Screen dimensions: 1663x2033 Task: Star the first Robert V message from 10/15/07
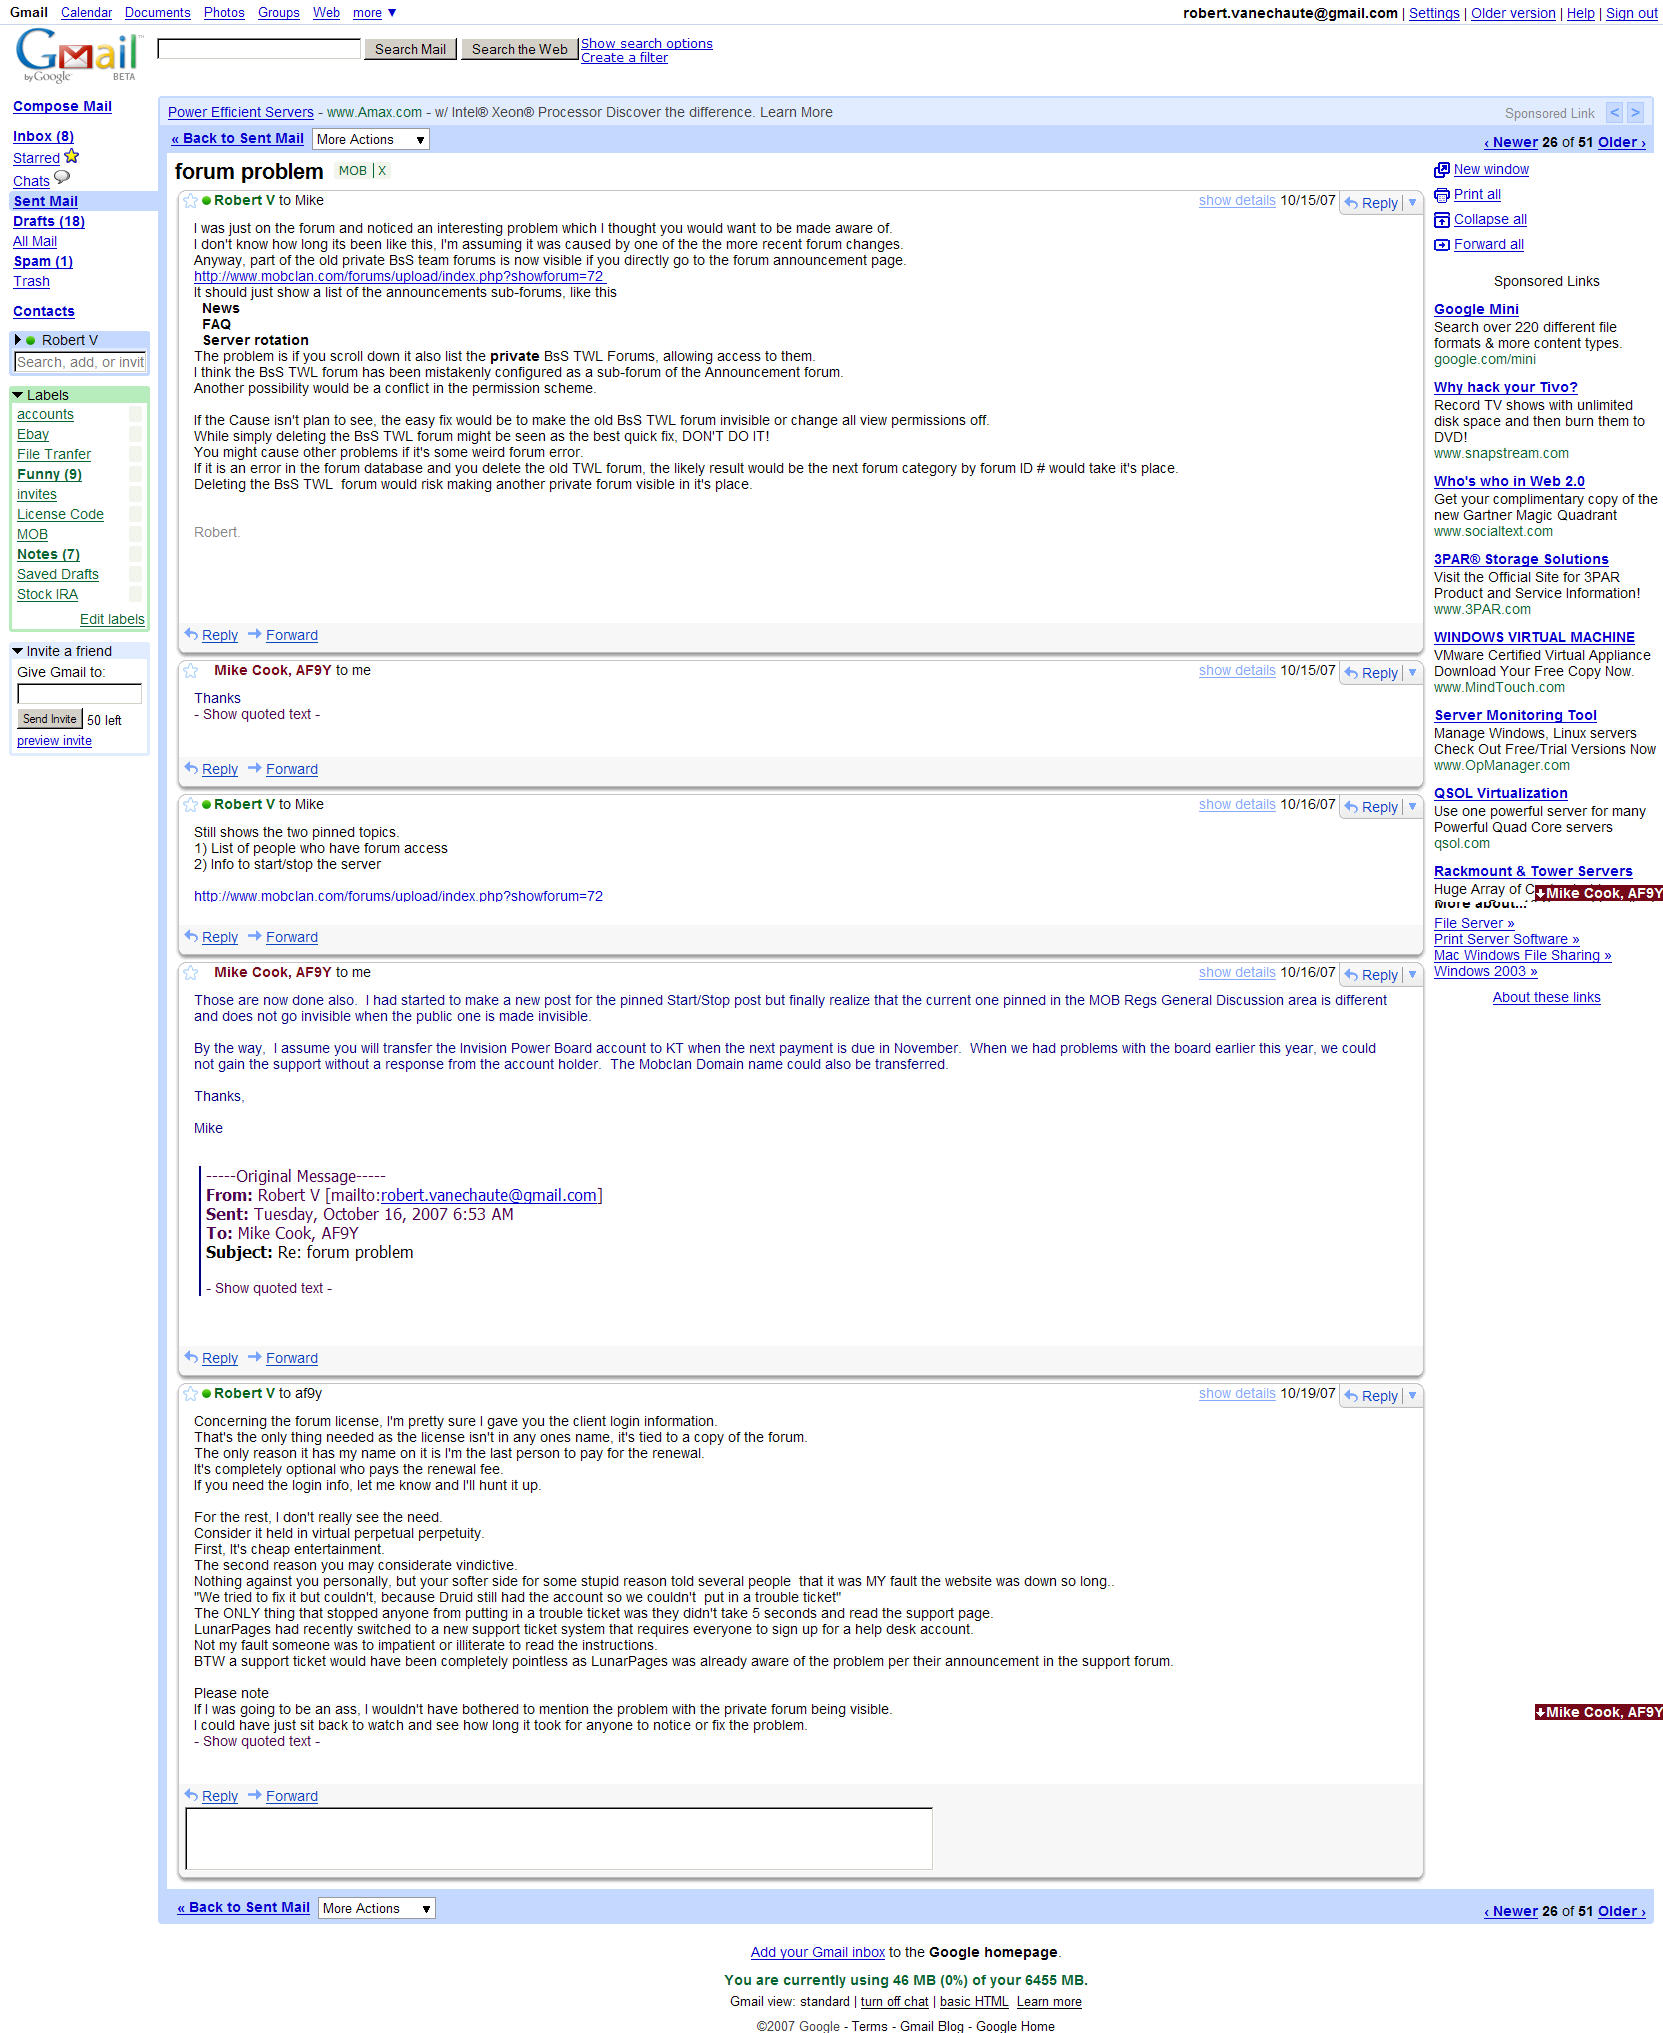click(x=190, y=201)
